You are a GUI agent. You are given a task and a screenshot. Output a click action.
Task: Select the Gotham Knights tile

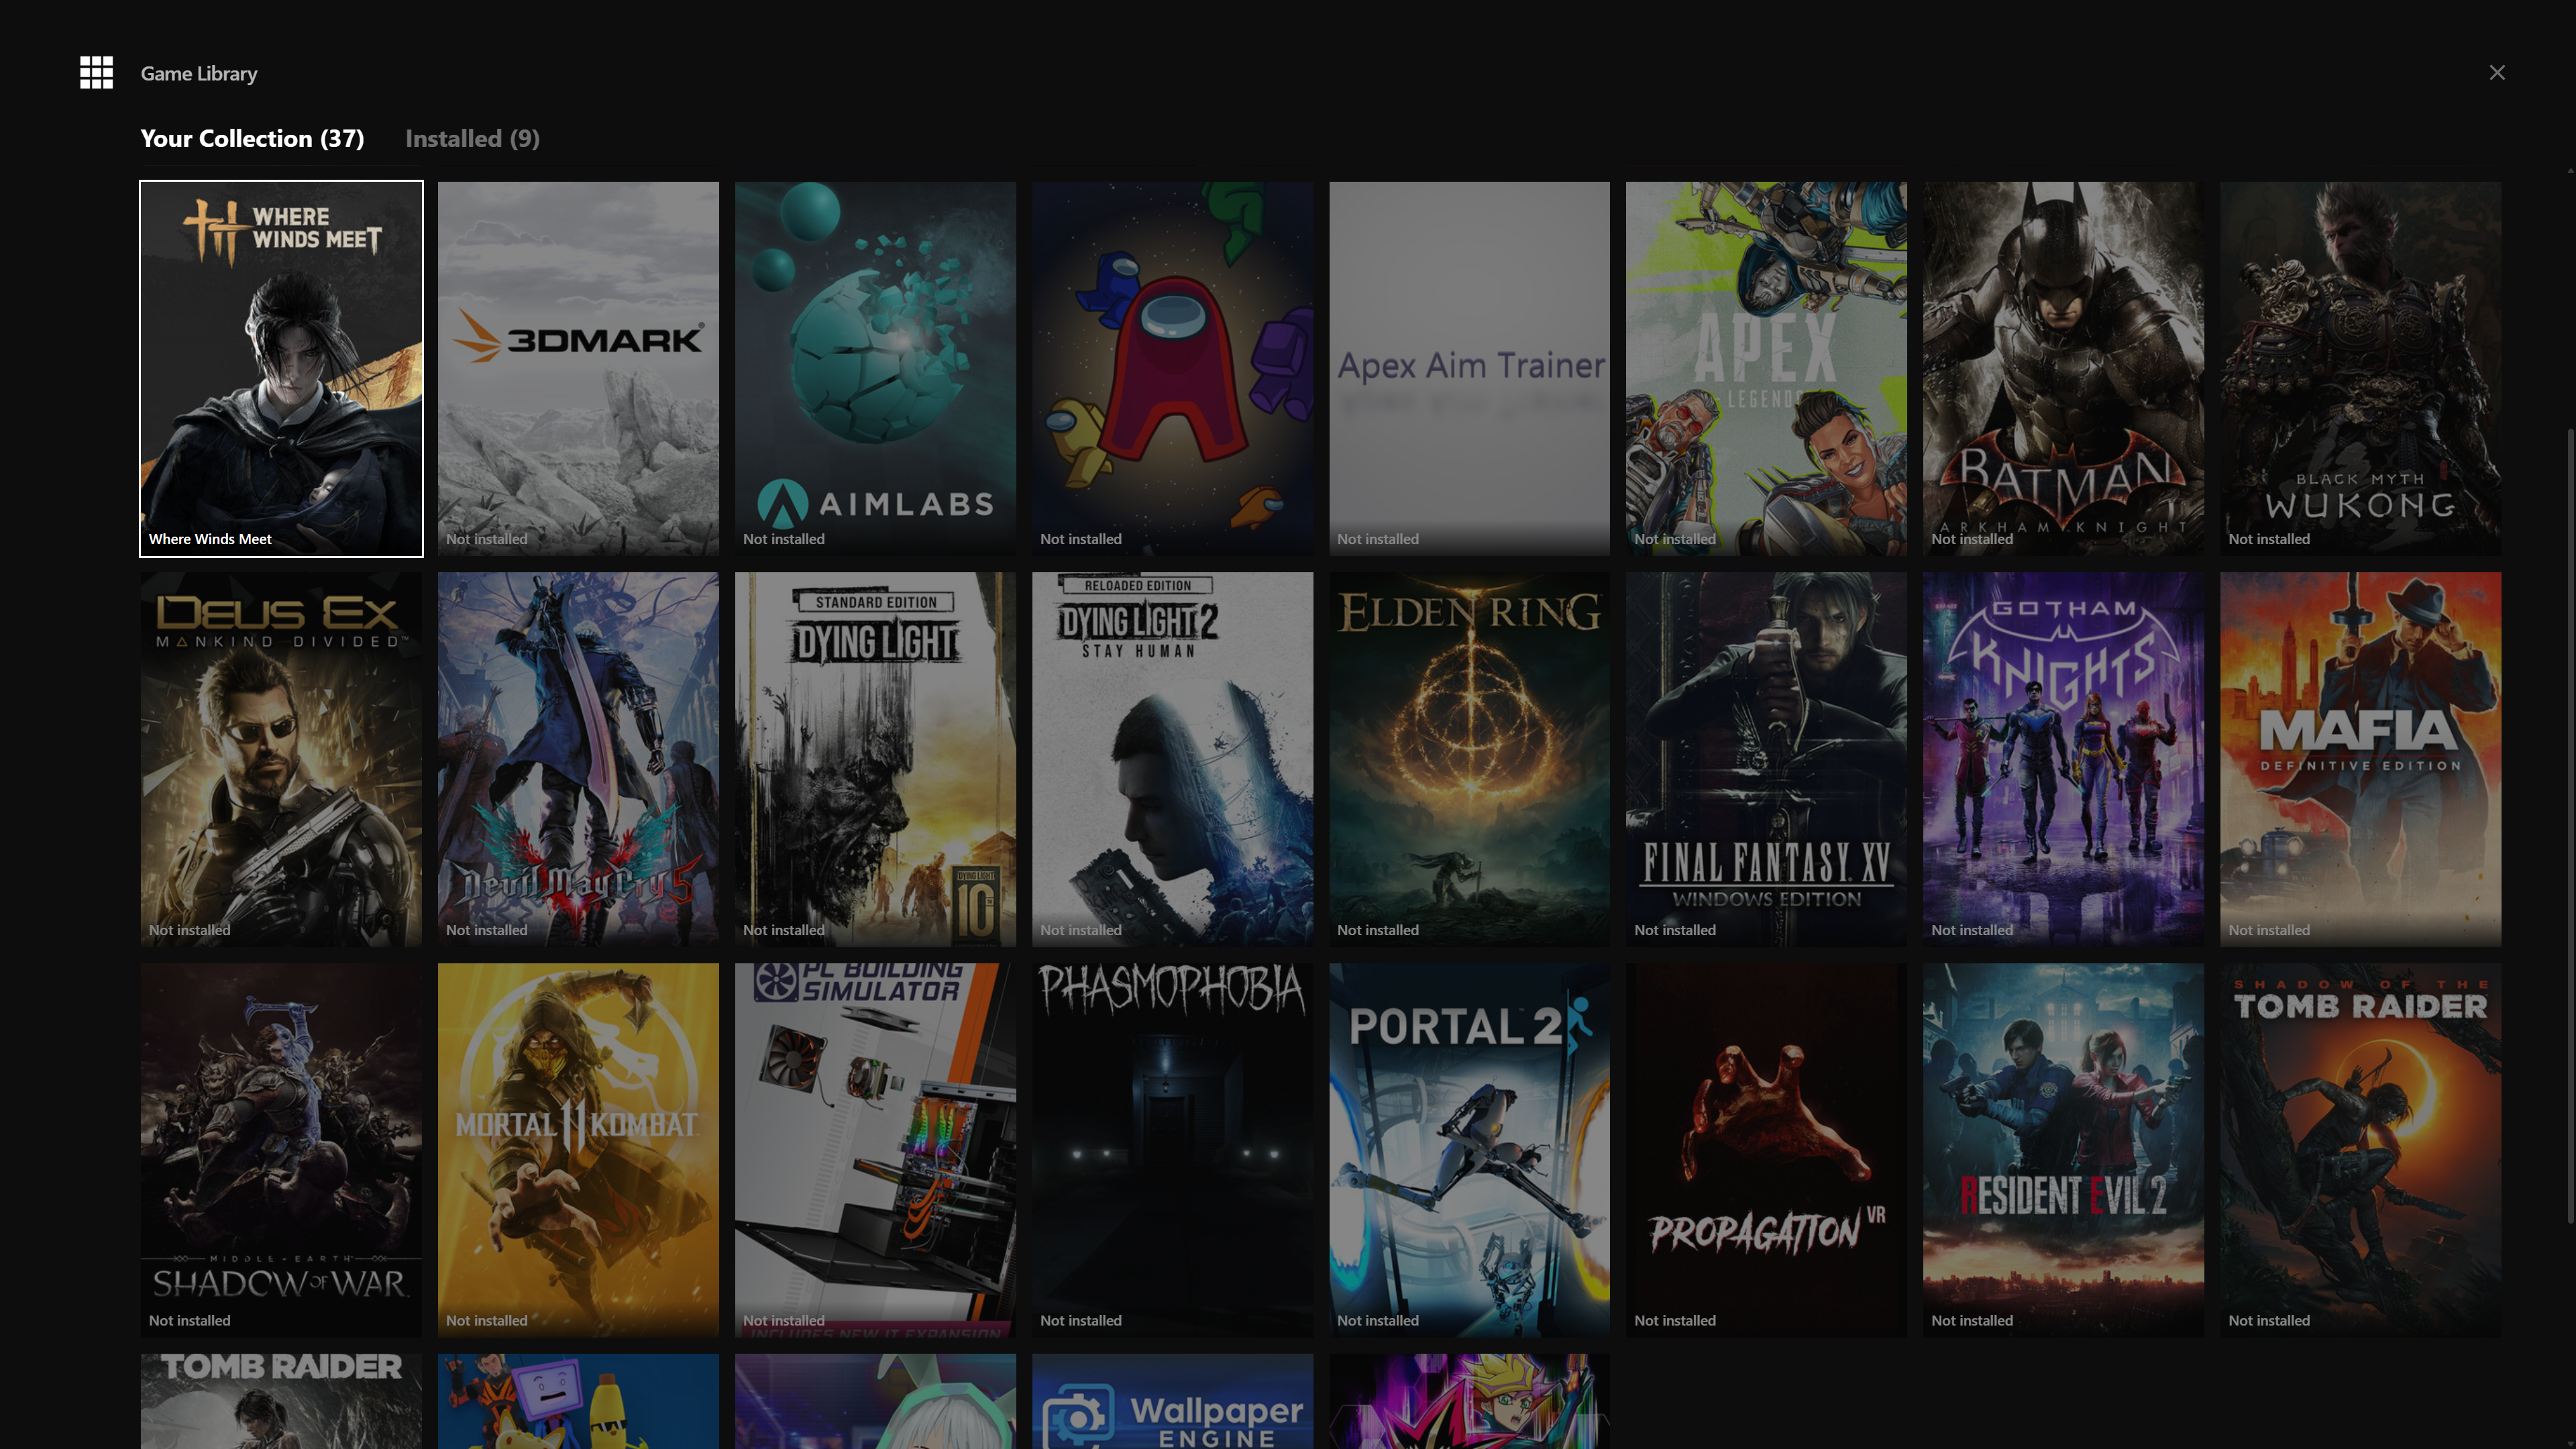pyautogui.click(x=2063, y=759)
